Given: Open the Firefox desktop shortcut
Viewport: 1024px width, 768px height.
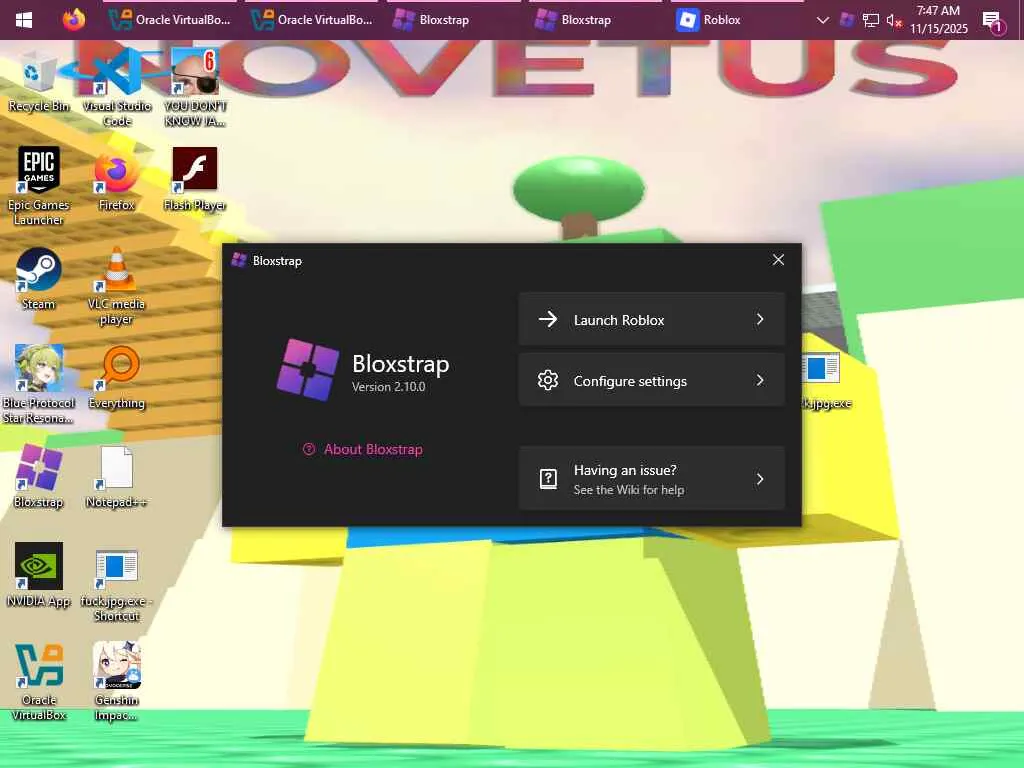Looking at the screenshot, I should point(117,180).
